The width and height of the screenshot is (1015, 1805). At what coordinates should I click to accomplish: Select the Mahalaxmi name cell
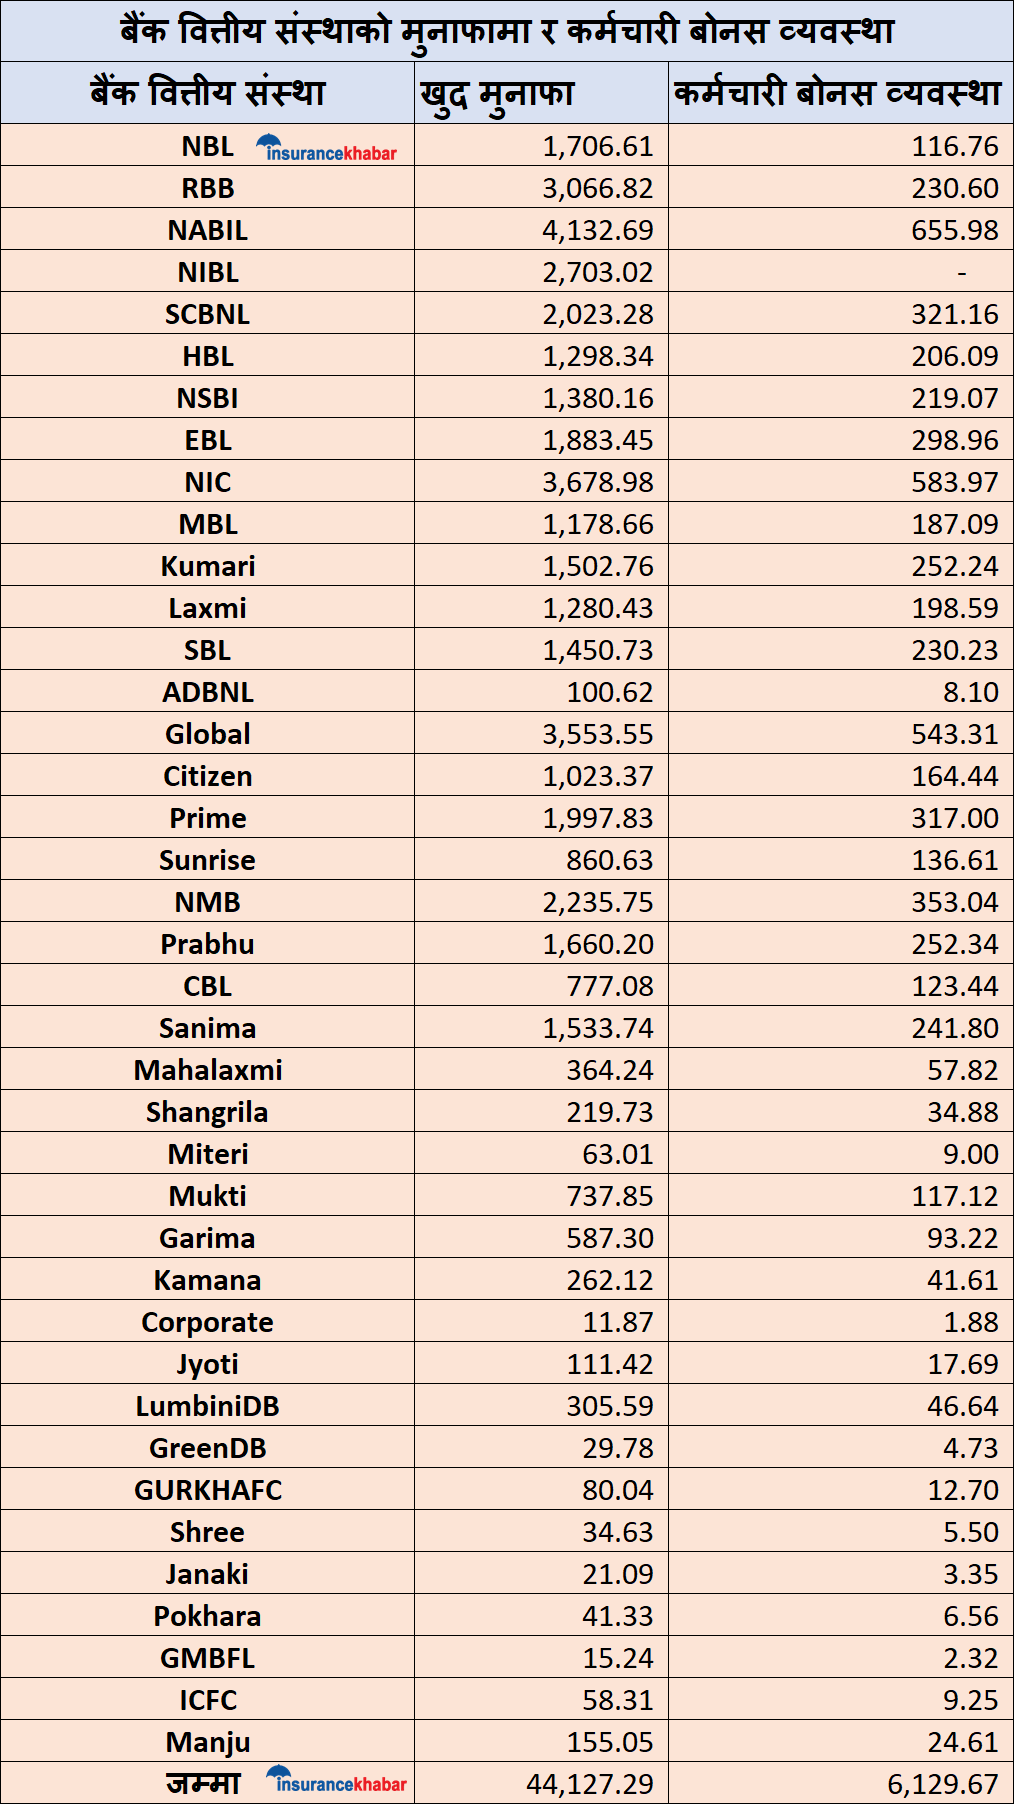(x=208, y=1070)
